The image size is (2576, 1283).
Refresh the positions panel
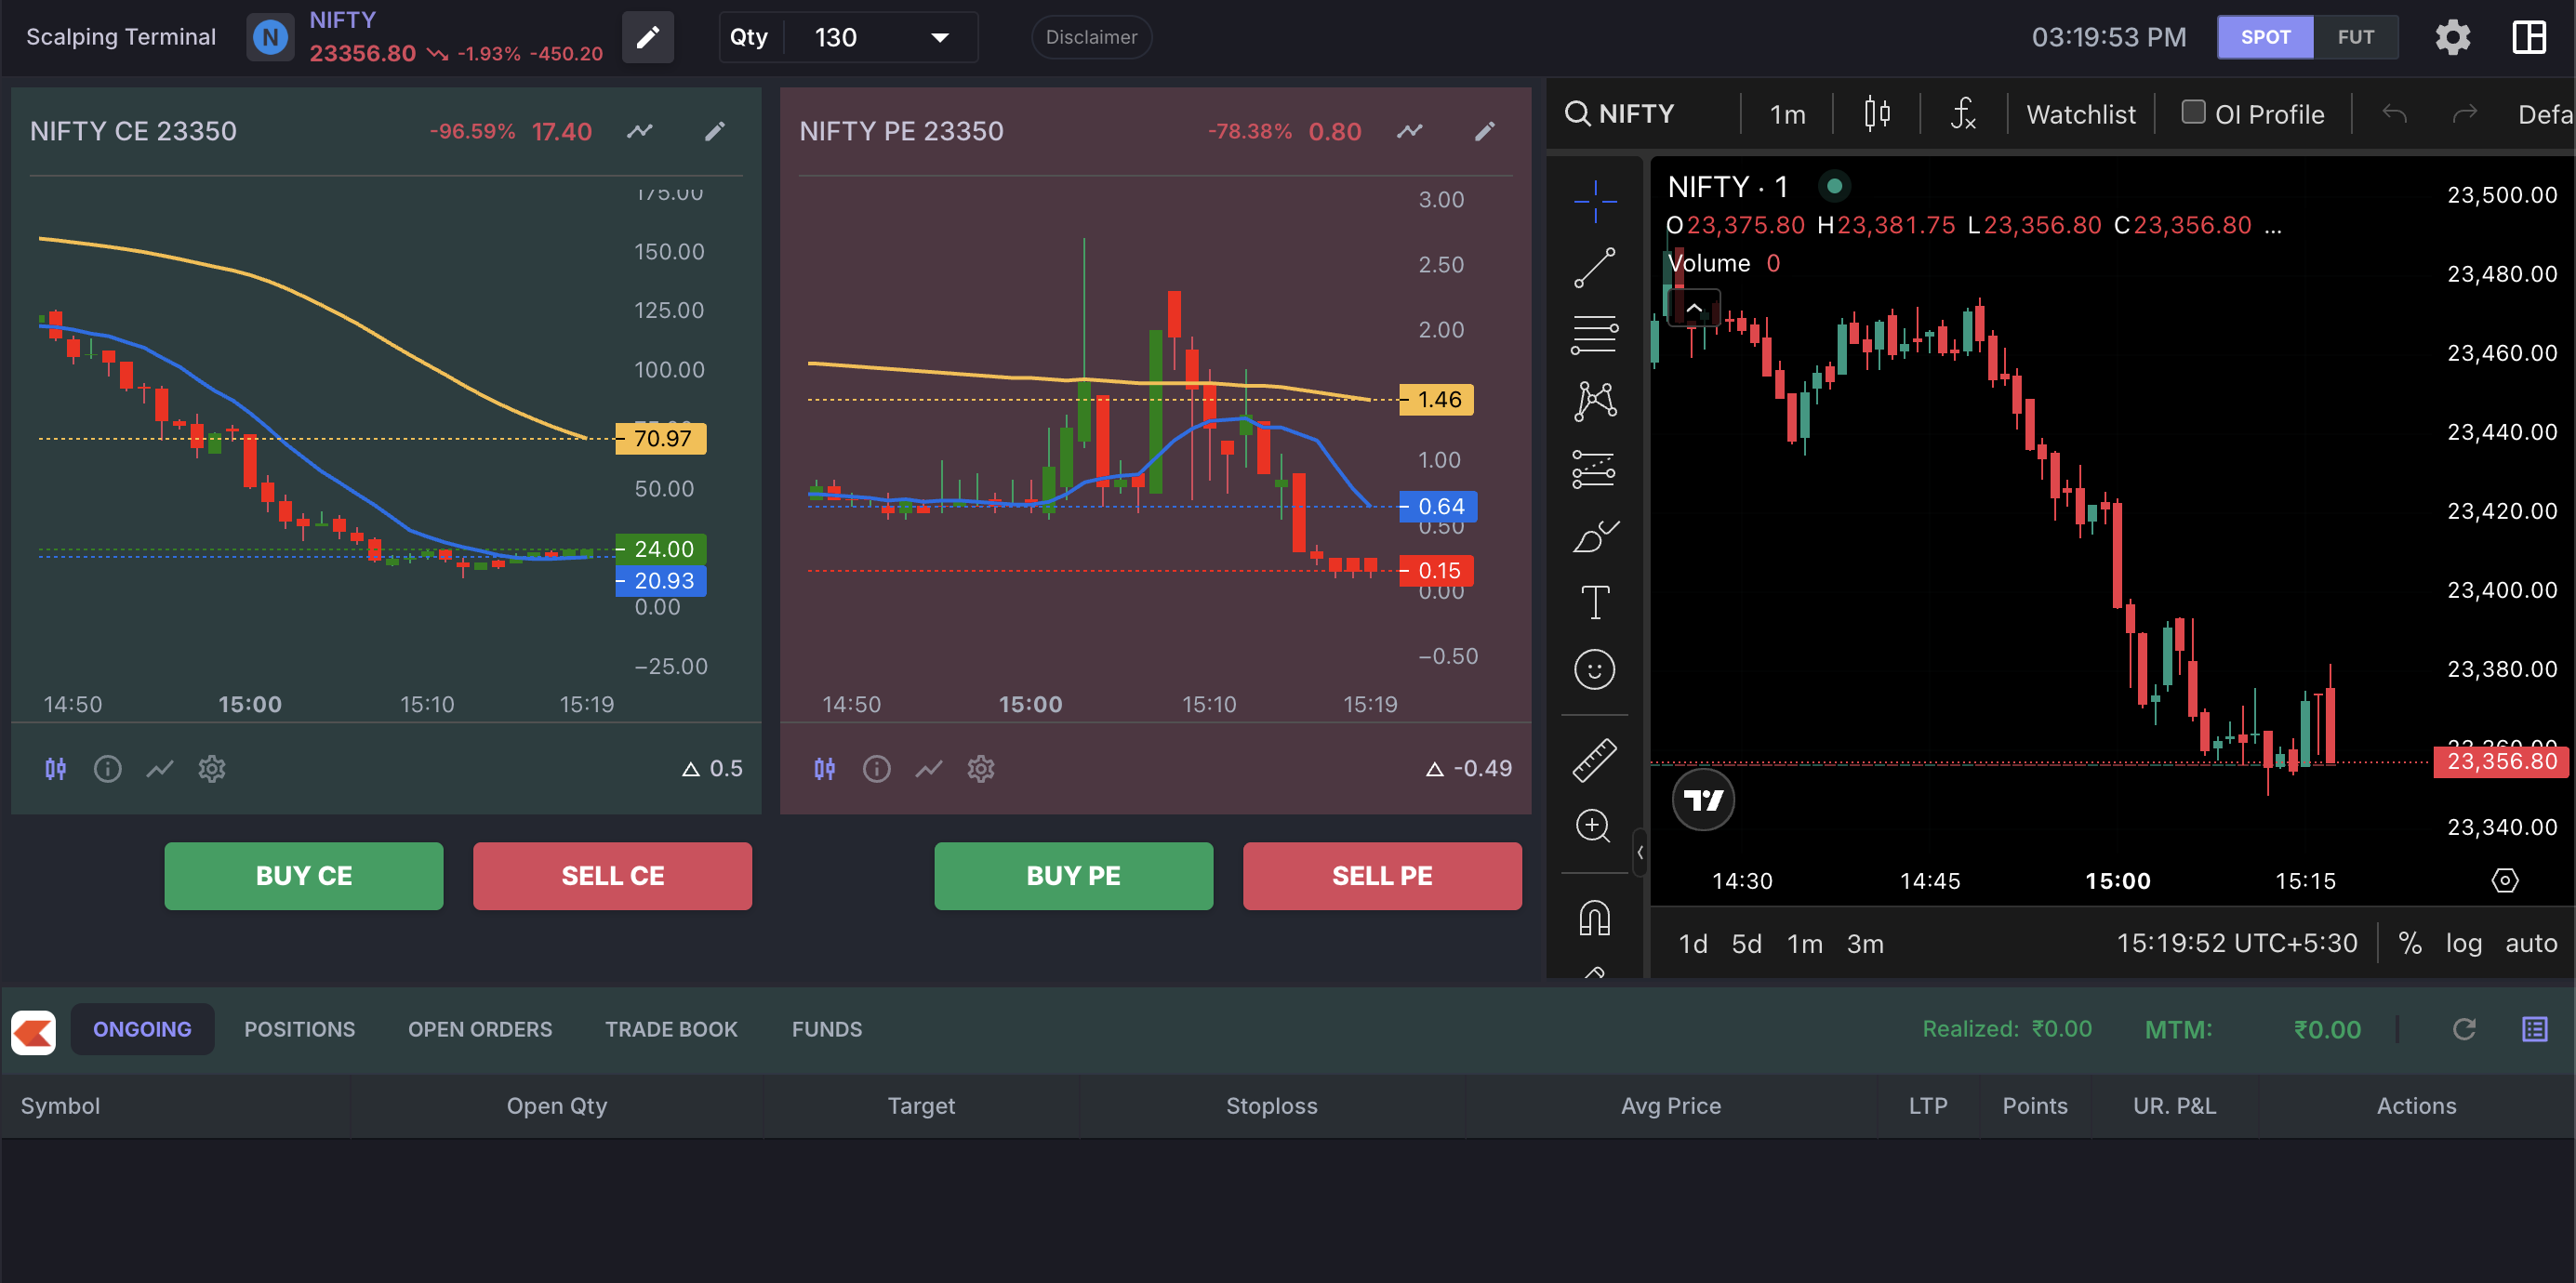tap(2464, 1028)
